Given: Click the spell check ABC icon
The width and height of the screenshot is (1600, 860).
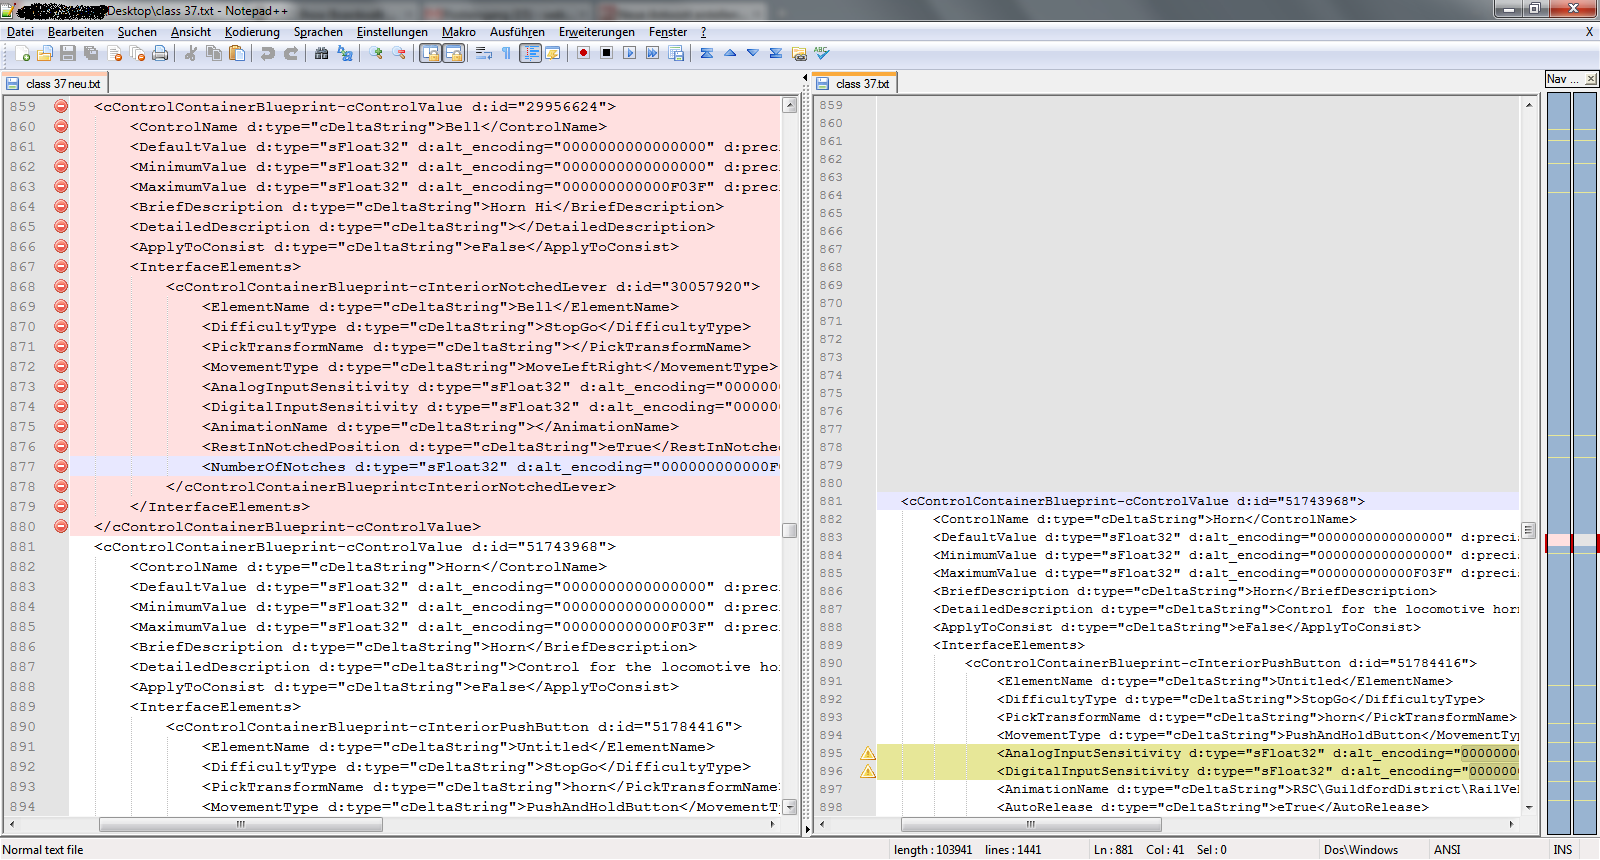Looking at the screenshot, I should click(822, 54).
